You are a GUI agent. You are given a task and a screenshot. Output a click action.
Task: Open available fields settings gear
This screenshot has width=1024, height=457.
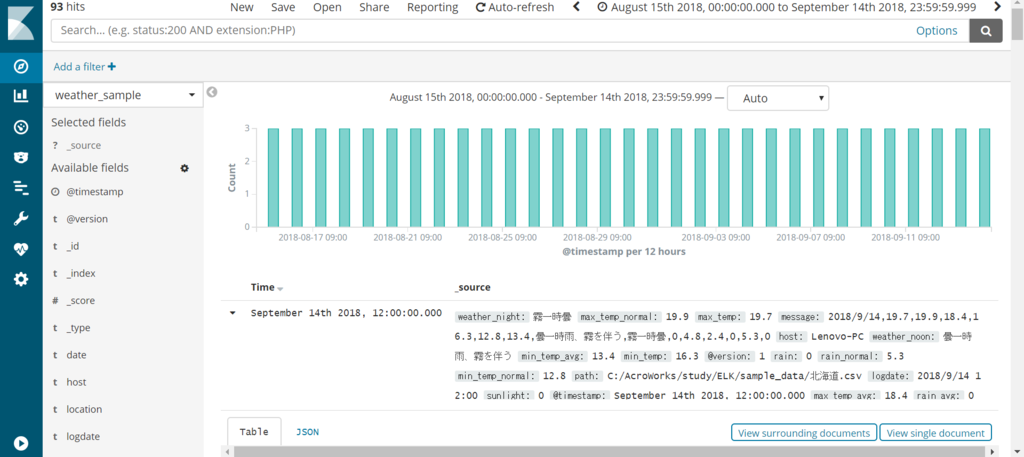point(184,168)
